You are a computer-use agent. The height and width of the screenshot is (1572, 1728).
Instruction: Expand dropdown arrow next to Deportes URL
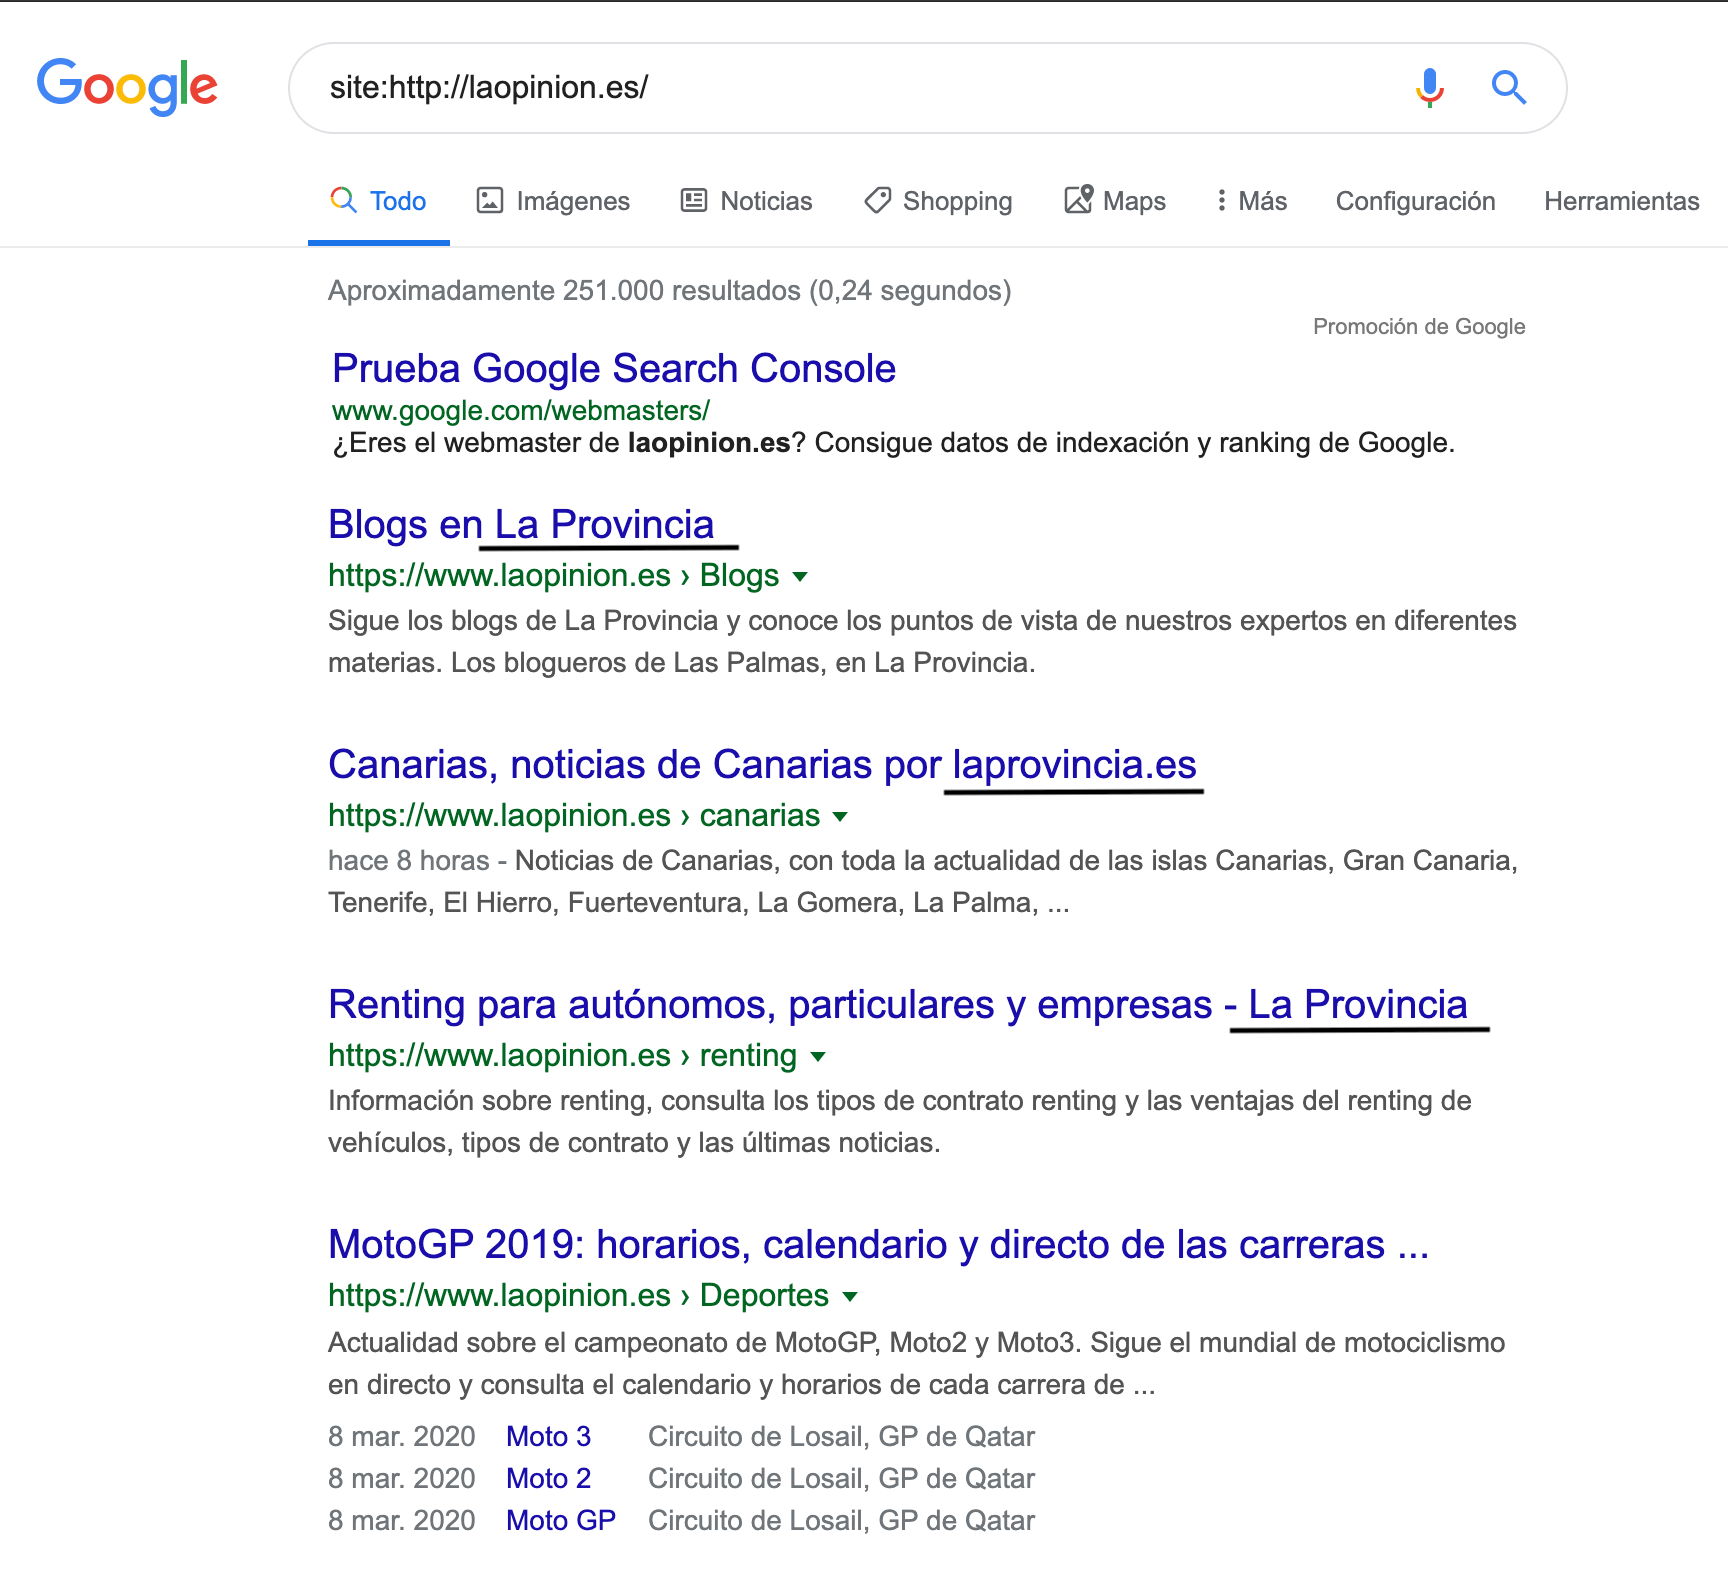tap(850, 1297)
